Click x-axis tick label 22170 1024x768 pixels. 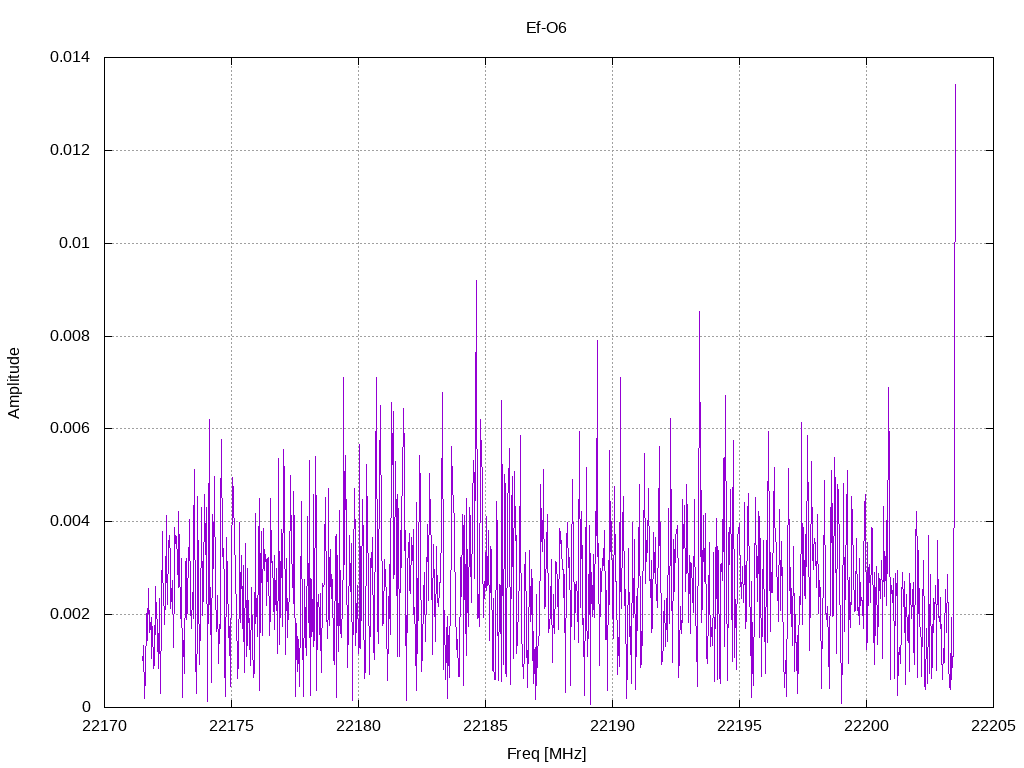coord(104,726)
